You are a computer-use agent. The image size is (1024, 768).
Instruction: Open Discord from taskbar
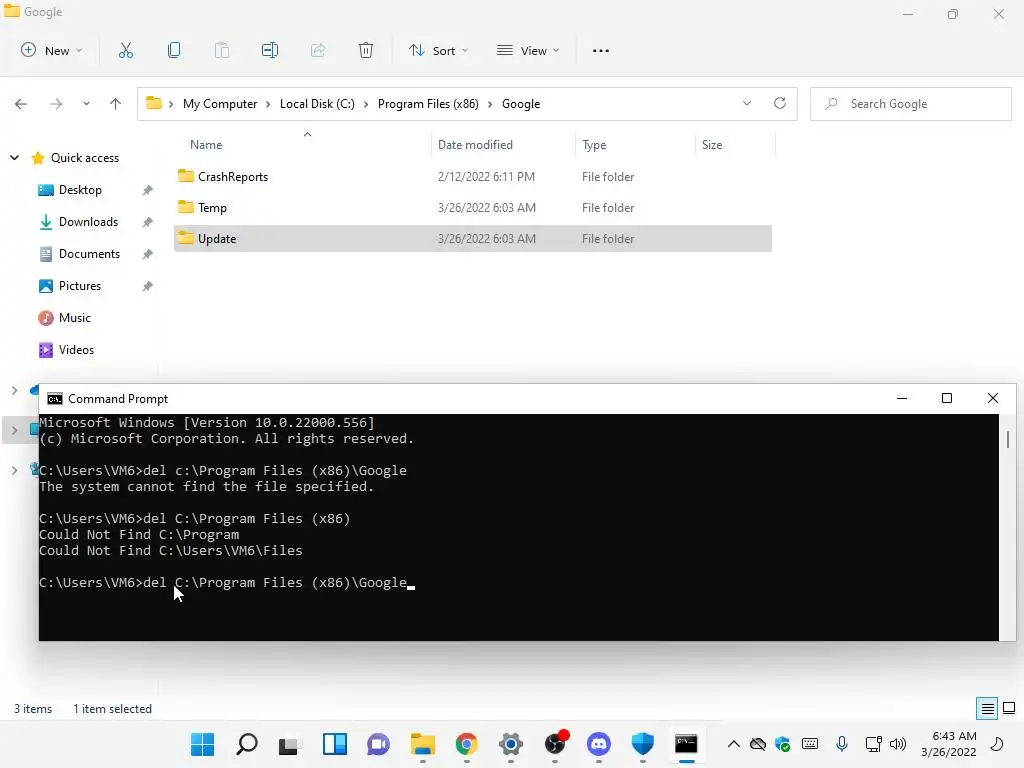click(599, 744)
